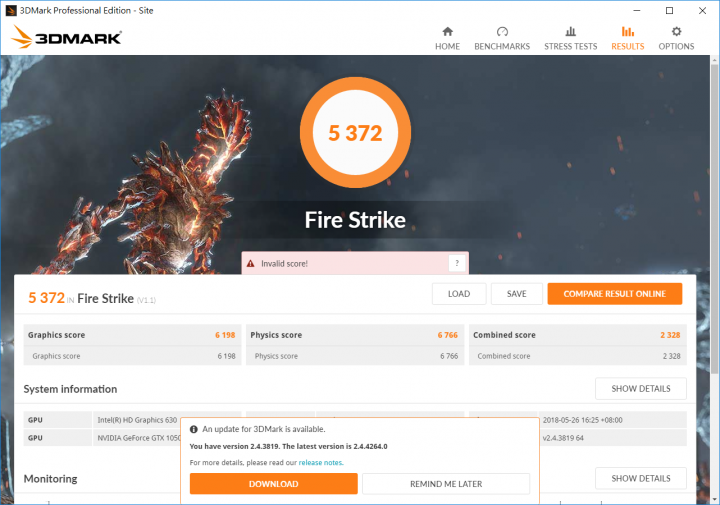Click the 5 372 score circle
Screen dimensions: 720x505
point(355,133)
